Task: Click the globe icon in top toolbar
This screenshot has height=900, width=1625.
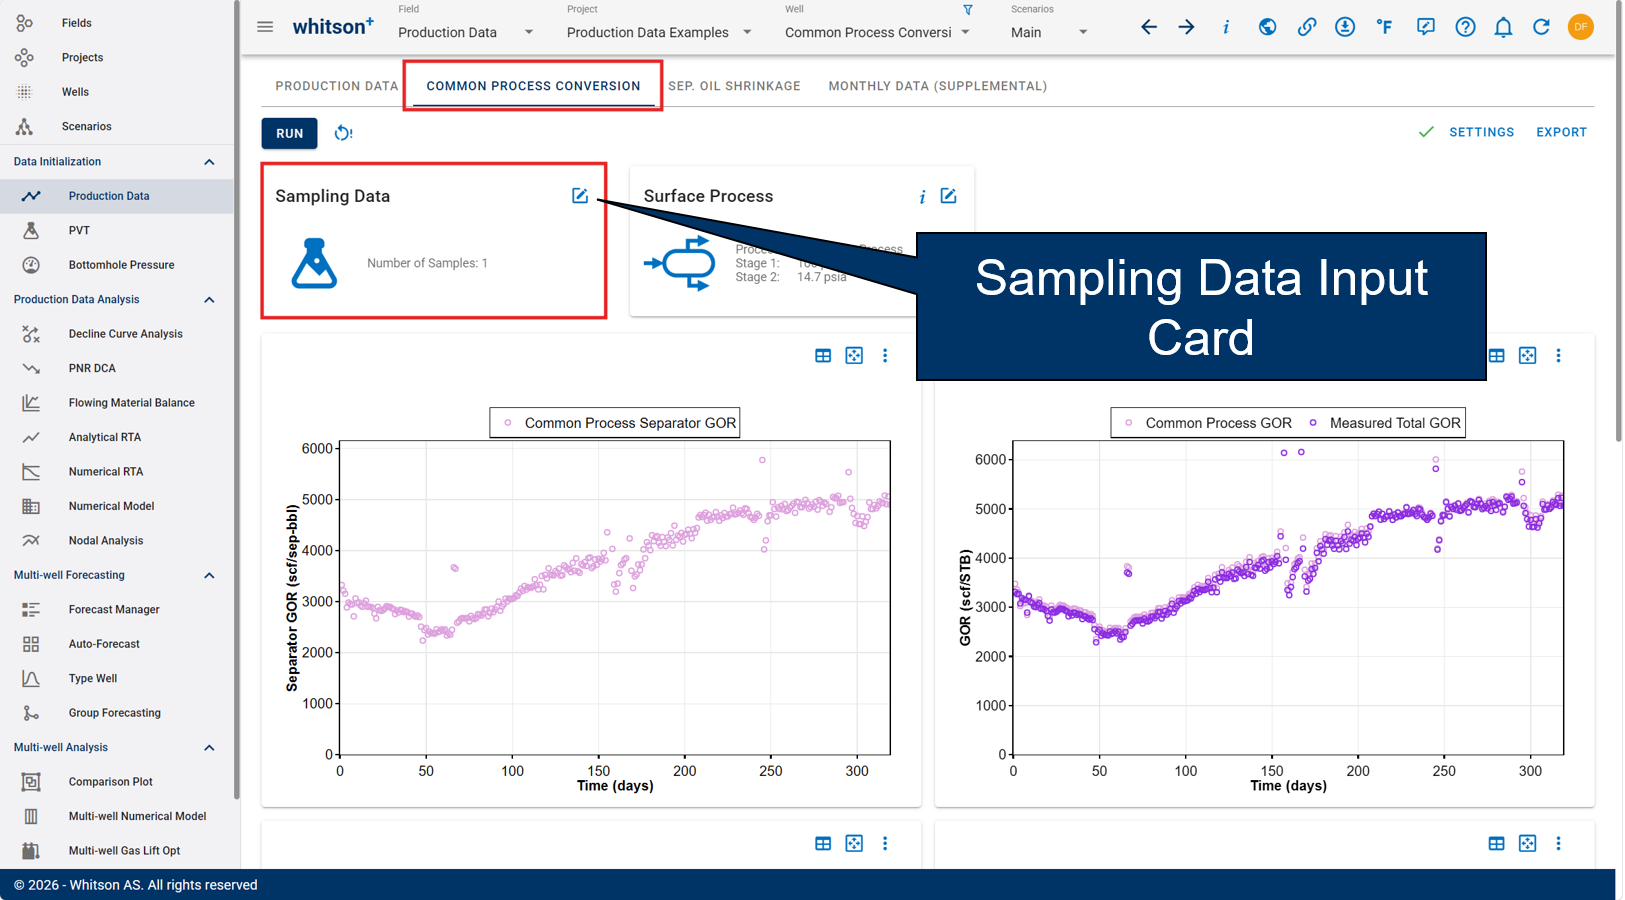Action: click(x=1267, y=27)
